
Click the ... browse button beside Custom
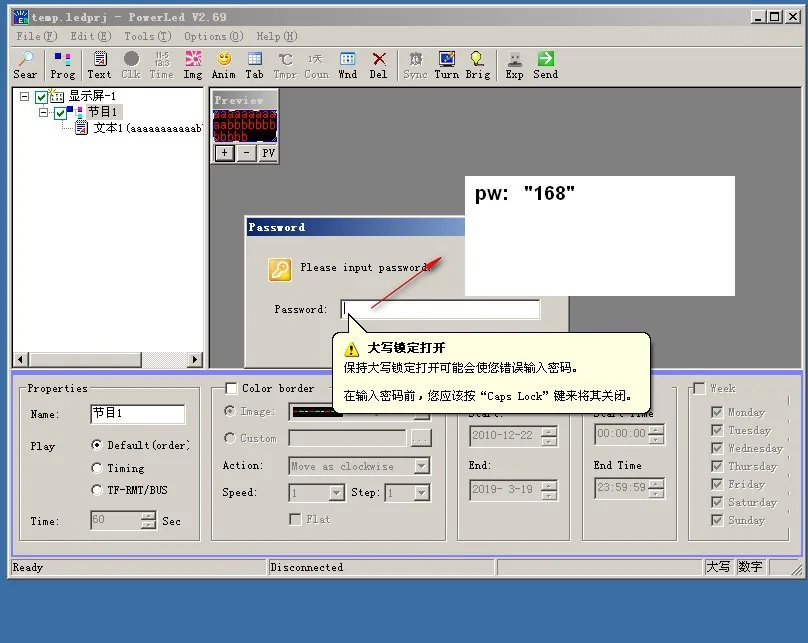click(421, 438)
